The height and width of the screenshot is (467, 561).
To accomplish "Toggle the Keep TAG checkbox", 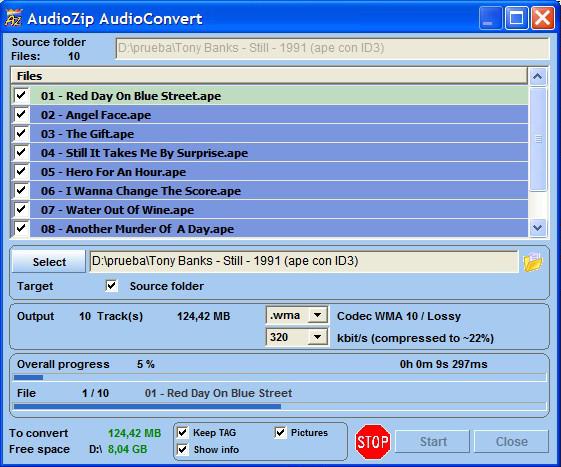I will pyautogui.click(x=182, y=433).
